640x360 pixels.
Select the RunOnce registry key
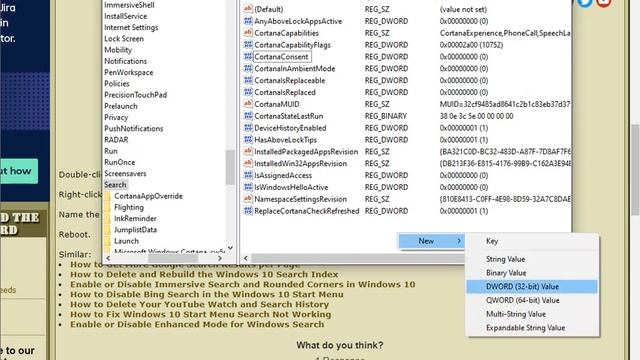pyautogui.click(x=120, y=162)
